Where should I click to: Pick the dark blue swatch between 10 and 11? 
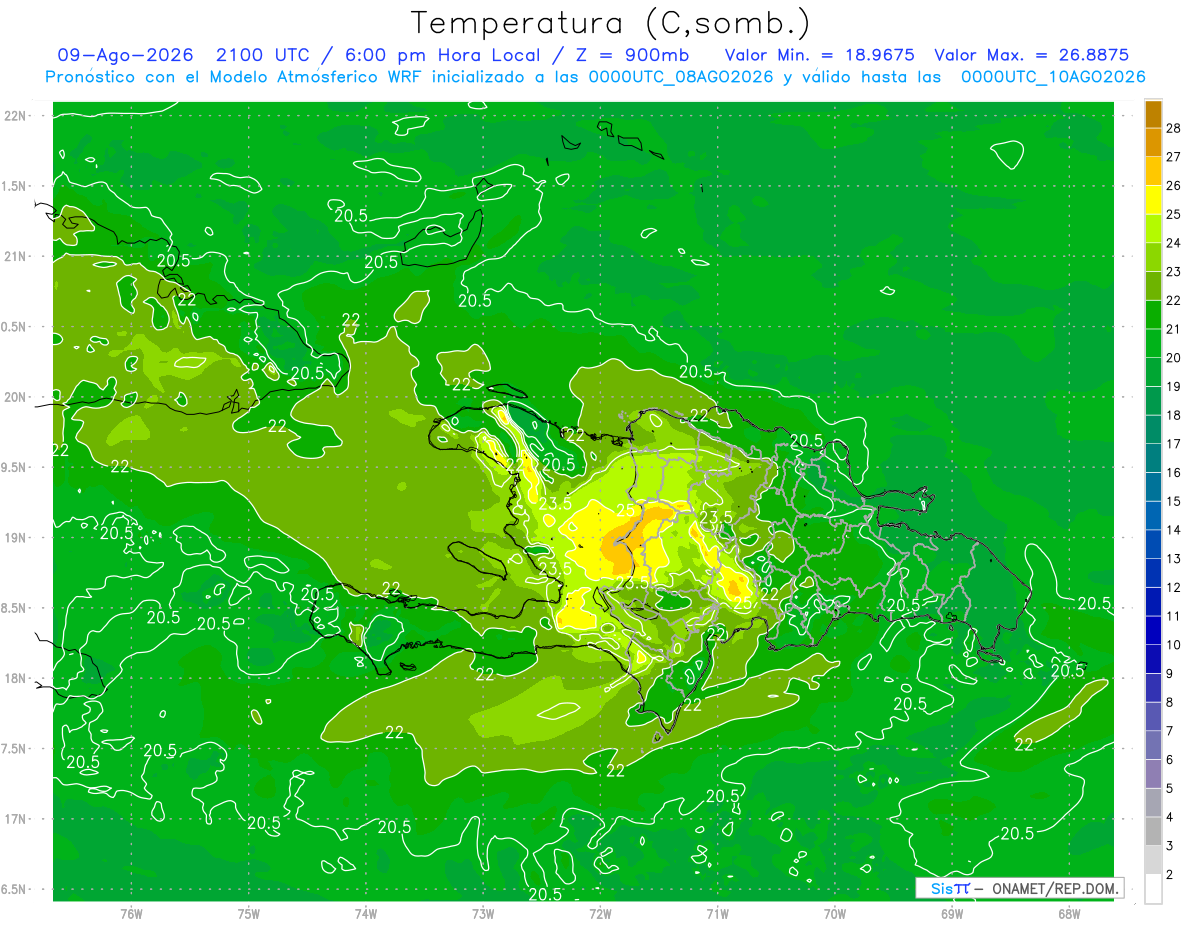(x=1153, y=630)
